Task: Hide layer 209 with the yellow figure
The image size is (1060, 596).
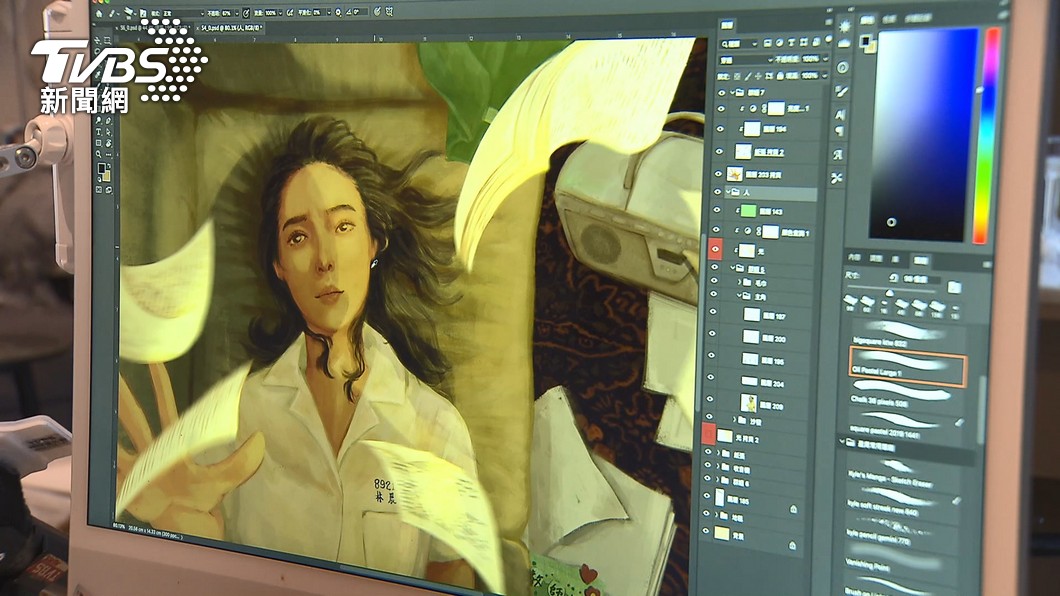Action: (x=712, y=401)
